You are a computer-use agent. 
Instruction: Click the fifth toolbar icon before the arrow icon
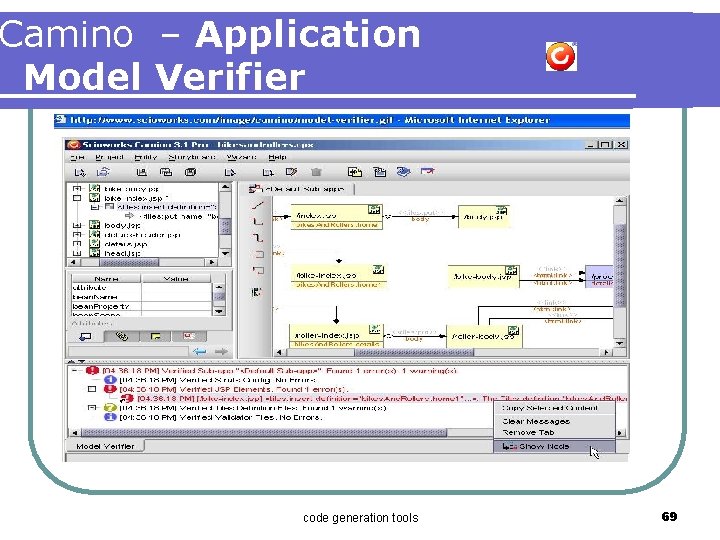190,172
